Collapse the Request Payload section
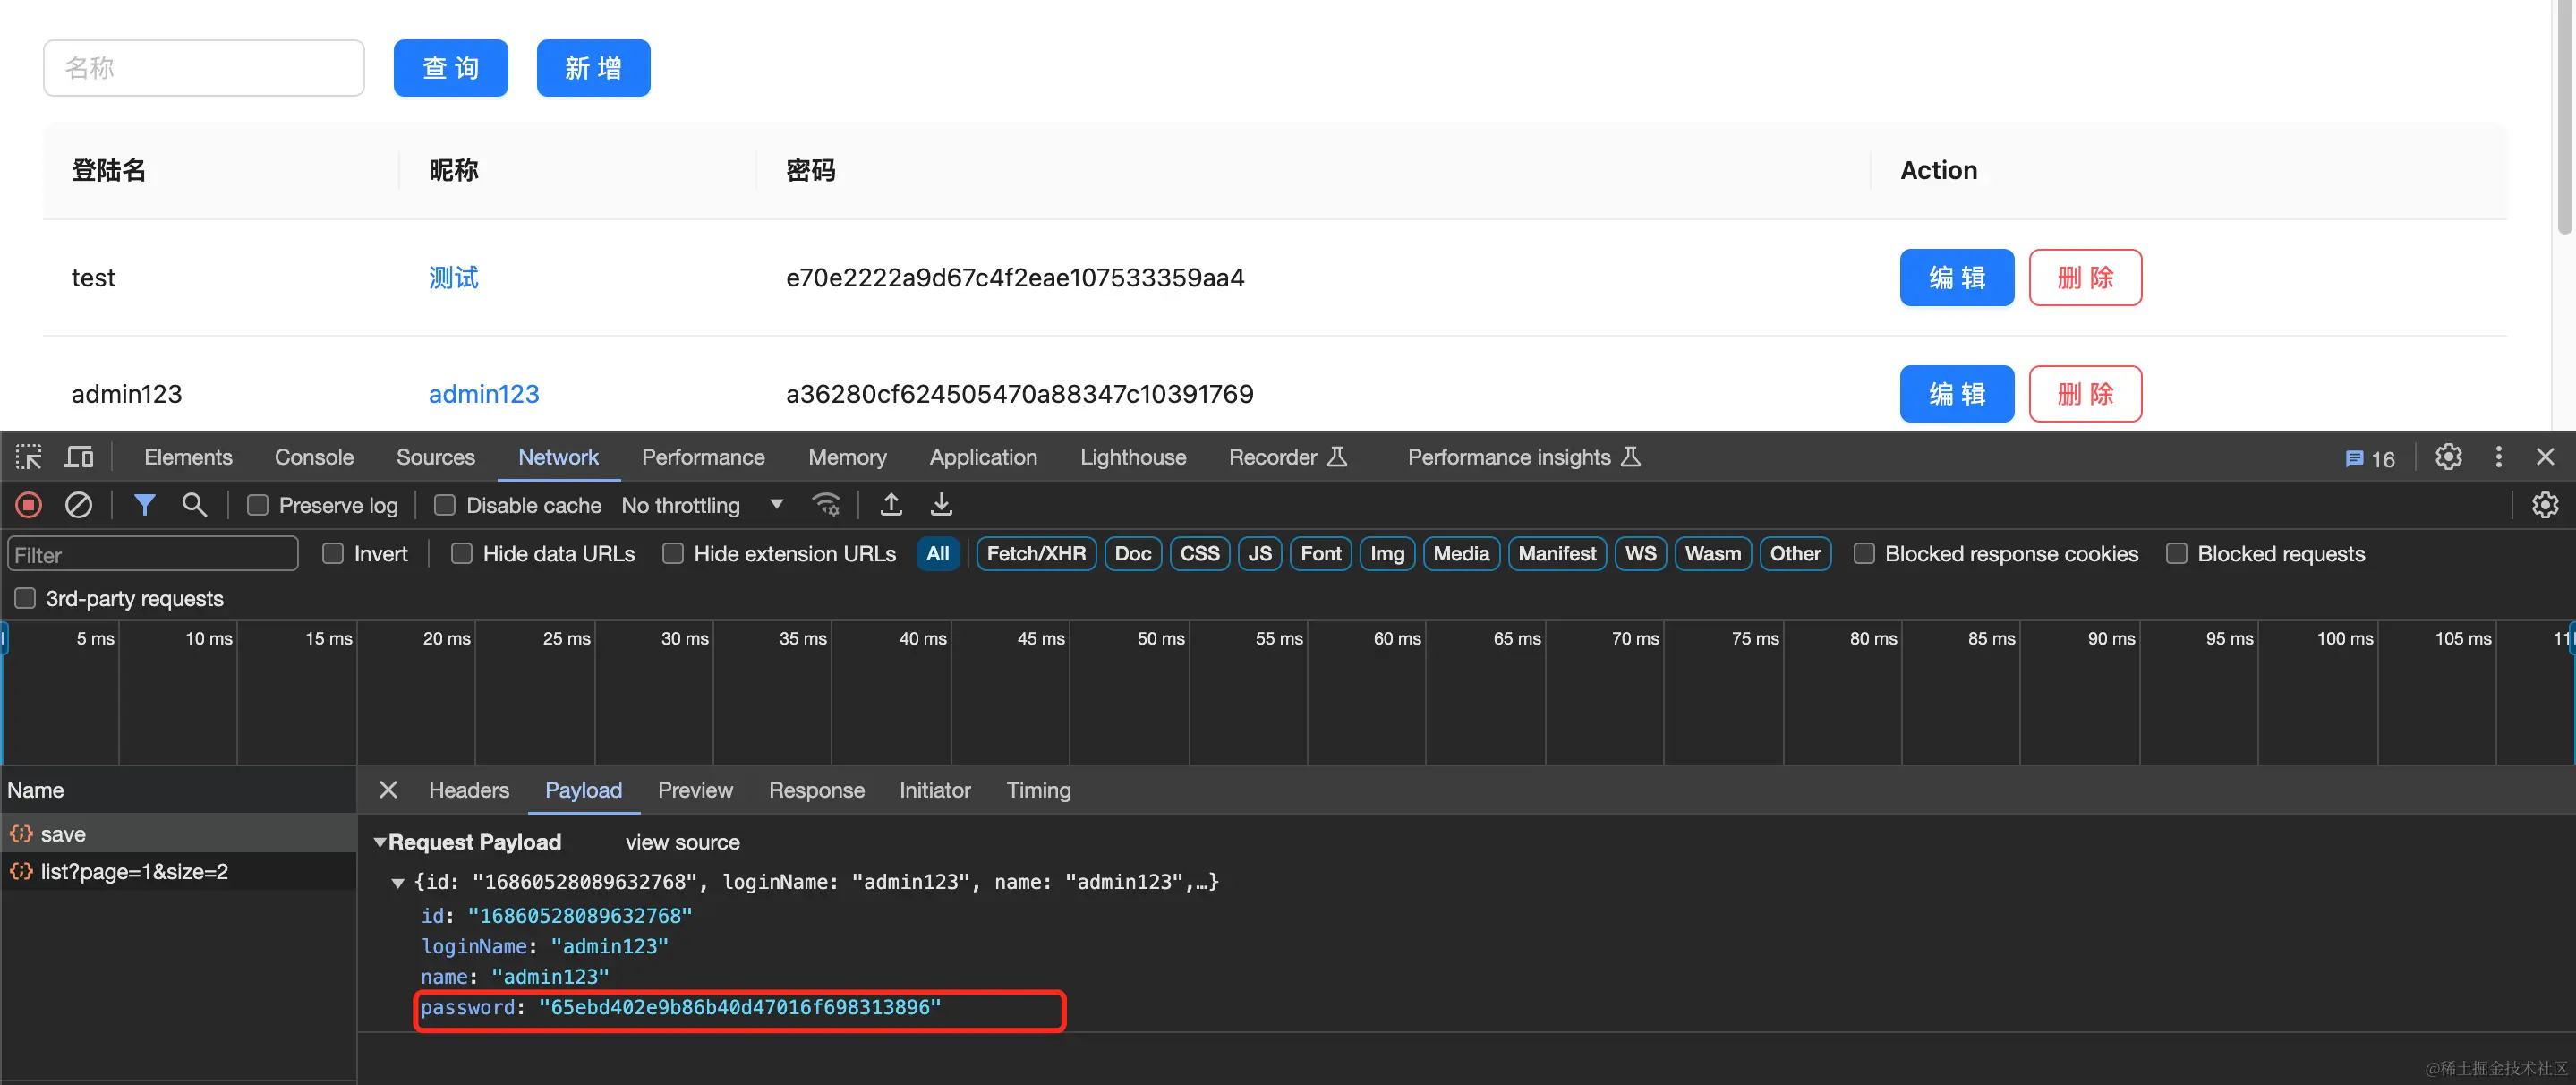 380,842
